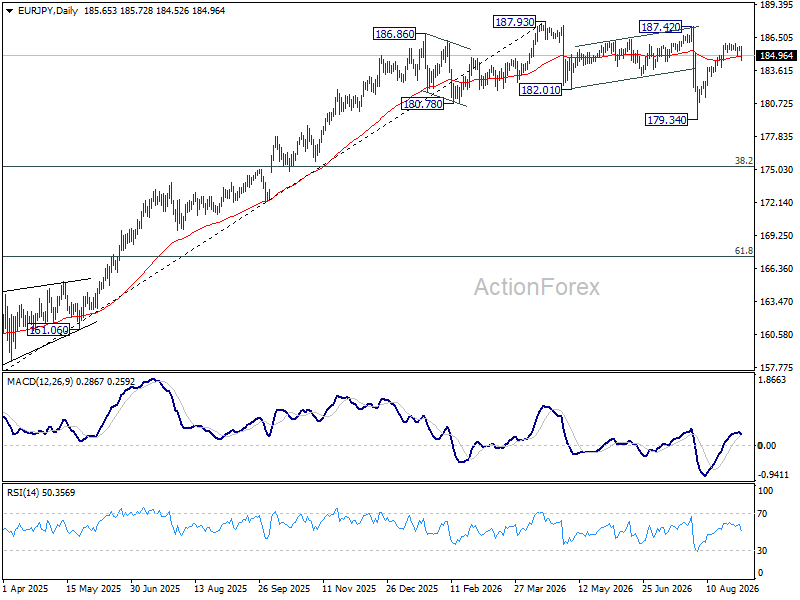Click the current price tag 184.964
This screenshot has width=800, height=600.
[777, 56]
